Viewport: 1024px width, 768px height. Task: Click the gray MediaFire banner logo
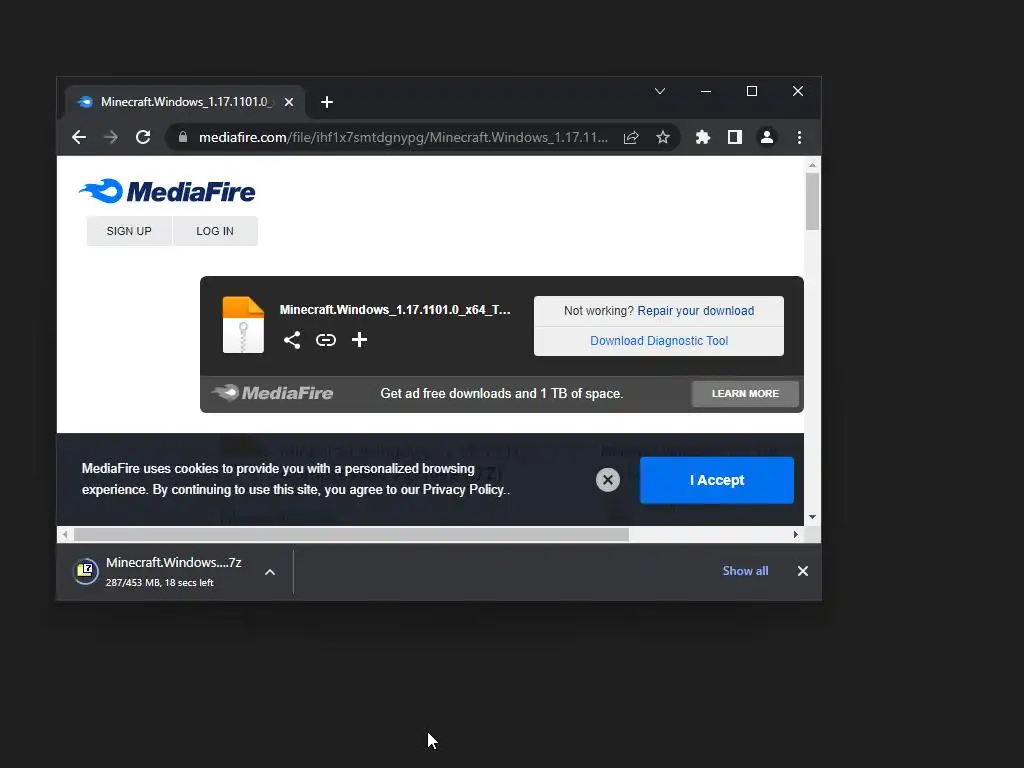pos(272,392)
